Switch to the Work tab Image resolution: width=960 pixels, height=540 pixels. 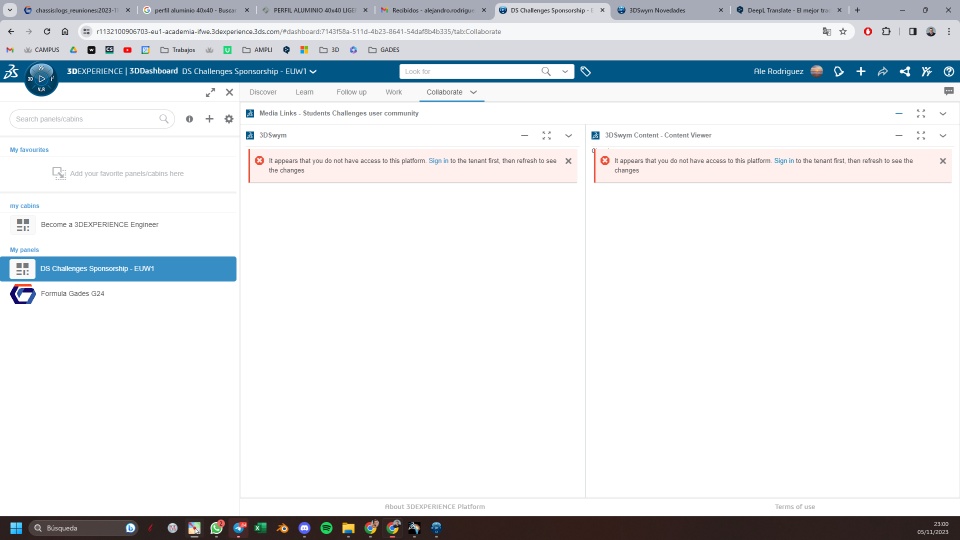point(394,92)
